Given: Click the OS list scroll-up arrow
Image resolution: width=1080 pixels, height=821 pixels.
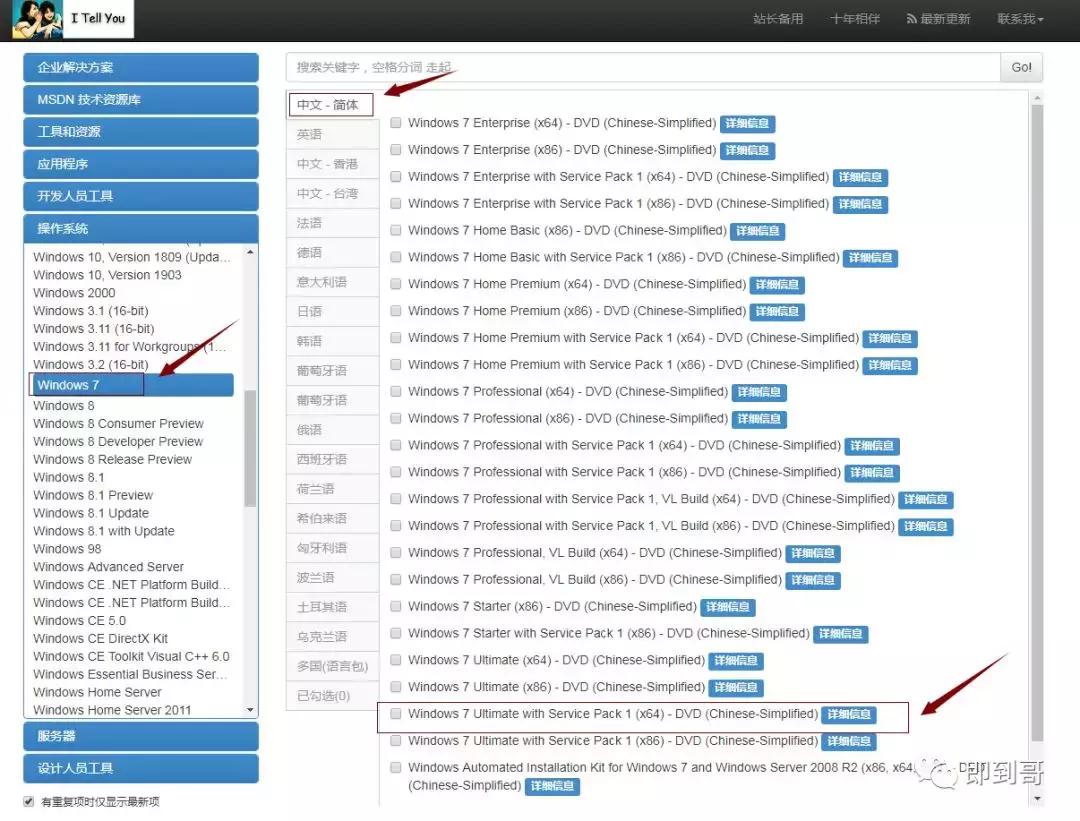Looking at the screenshot, I should click(x=250, y=252).
